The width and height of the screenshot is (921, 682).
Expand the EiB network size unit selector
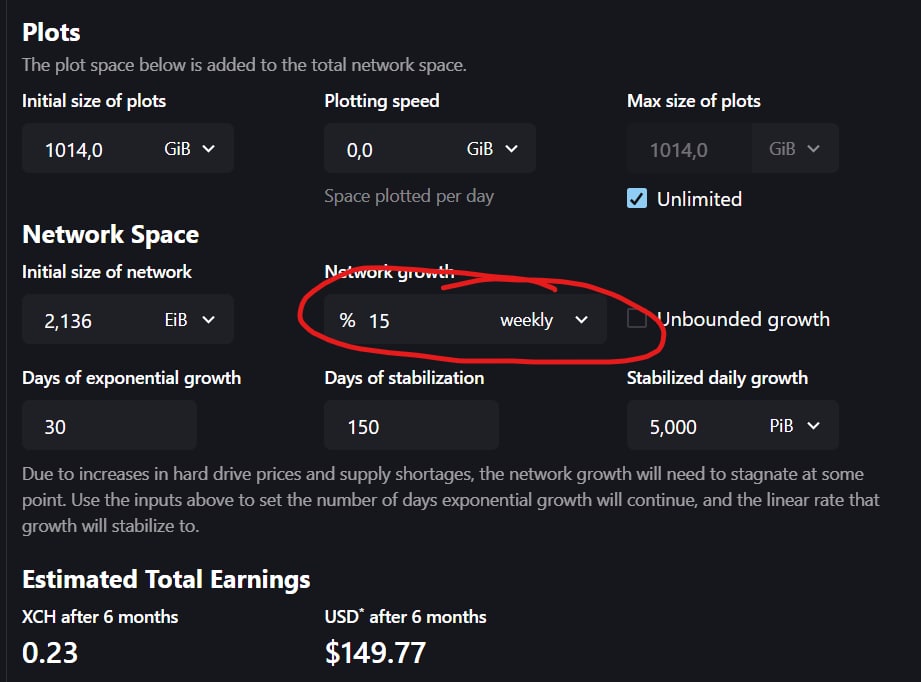(189, 320)
